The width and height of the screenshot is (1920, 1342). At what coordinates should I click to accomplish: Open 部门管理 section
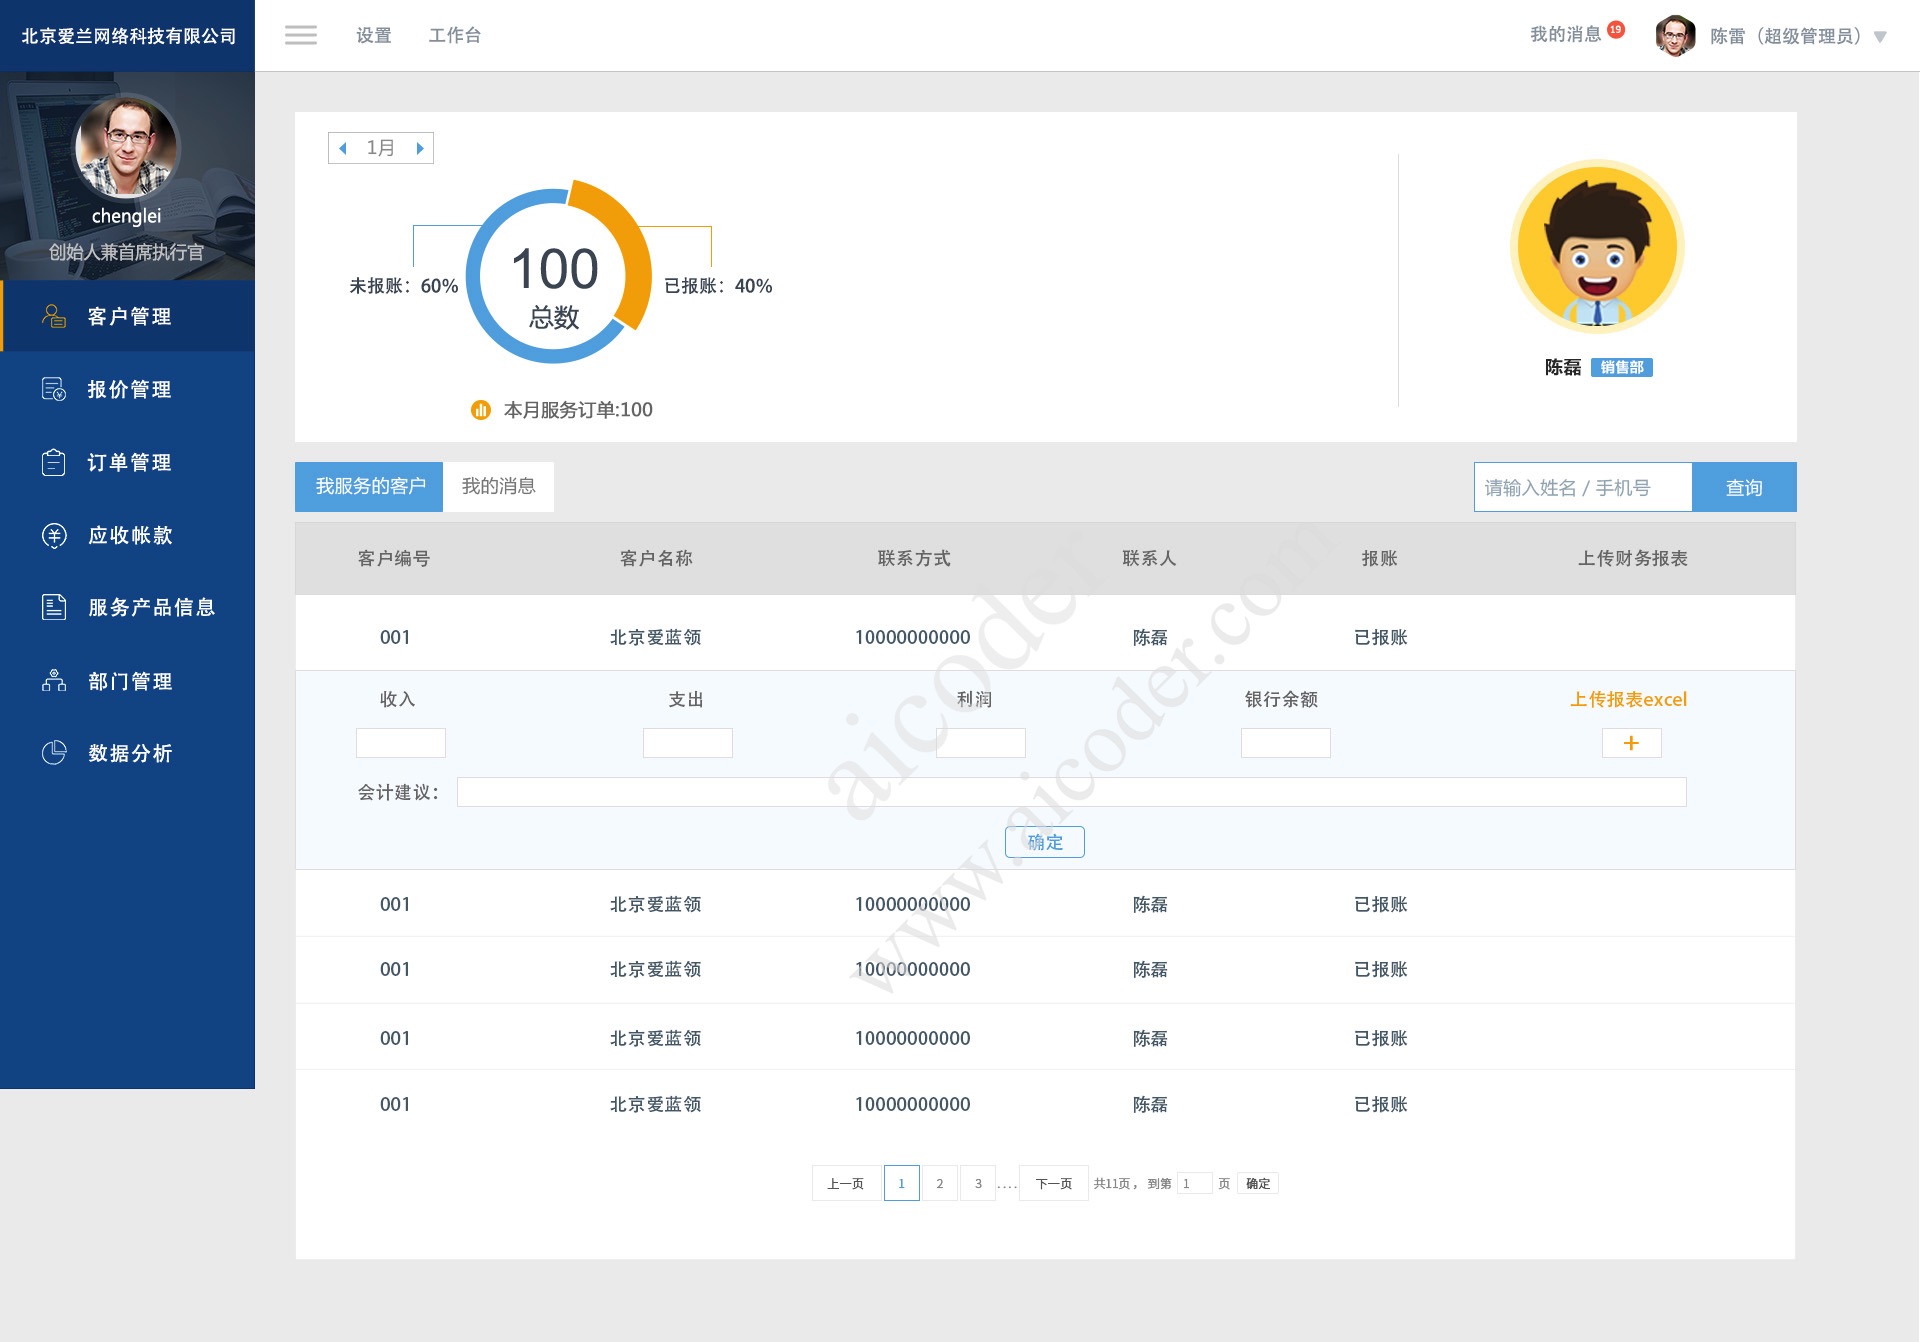[x=127, y=680]
